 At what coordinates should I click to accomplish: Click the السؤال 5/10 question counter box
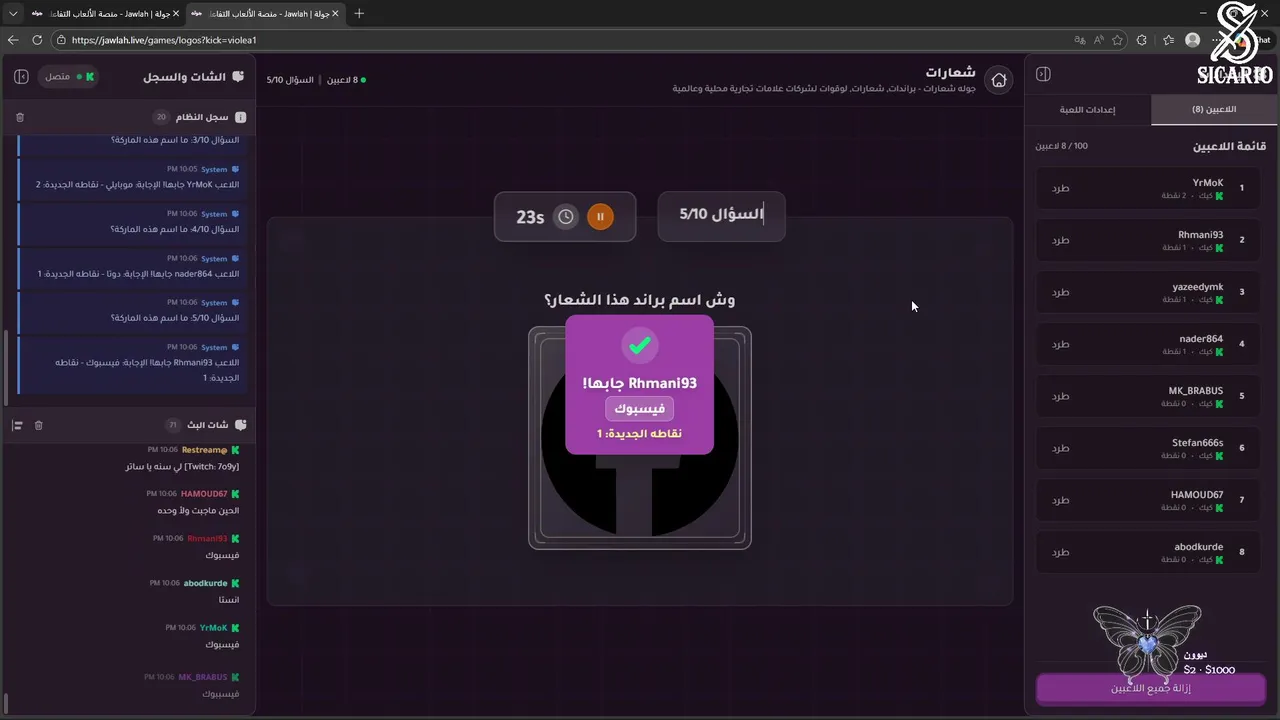pyautogui.click(x=721, y=215)
